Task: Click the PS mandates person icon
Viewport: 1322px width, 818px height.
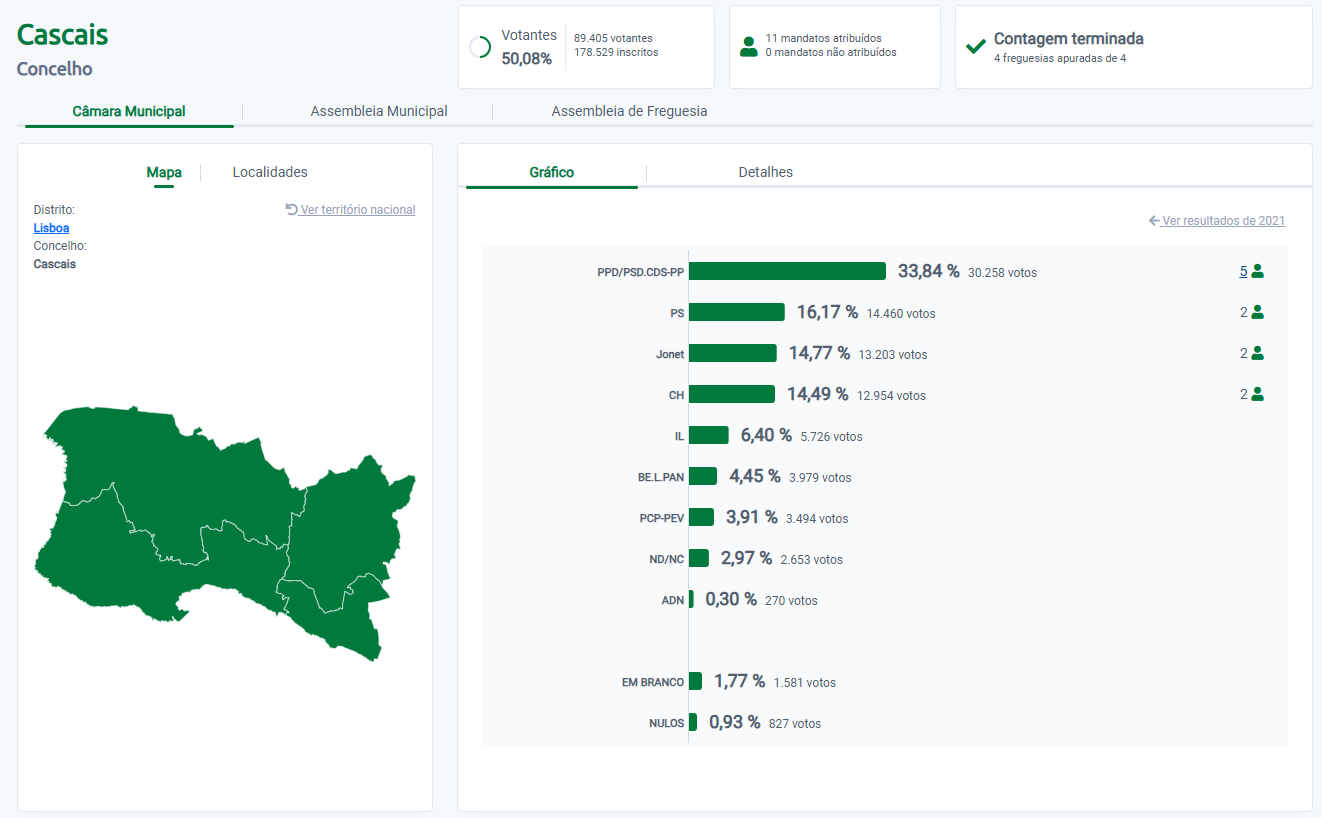Action: click(1257, 312)
